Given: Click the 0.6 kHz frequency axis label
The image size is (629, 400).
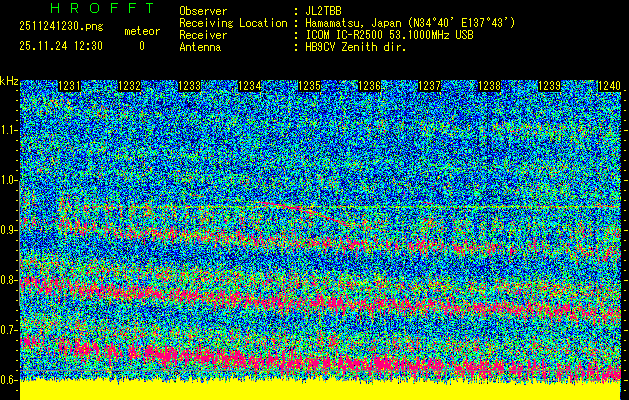Looking at the screenshot, I should point(9,379).
